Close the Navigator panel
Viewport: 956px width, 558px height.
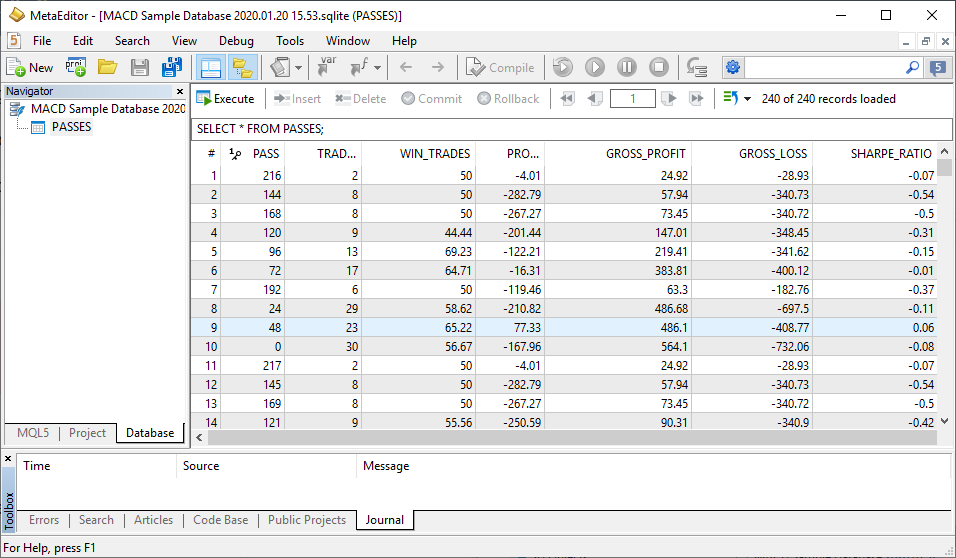(x=180, y=91)
